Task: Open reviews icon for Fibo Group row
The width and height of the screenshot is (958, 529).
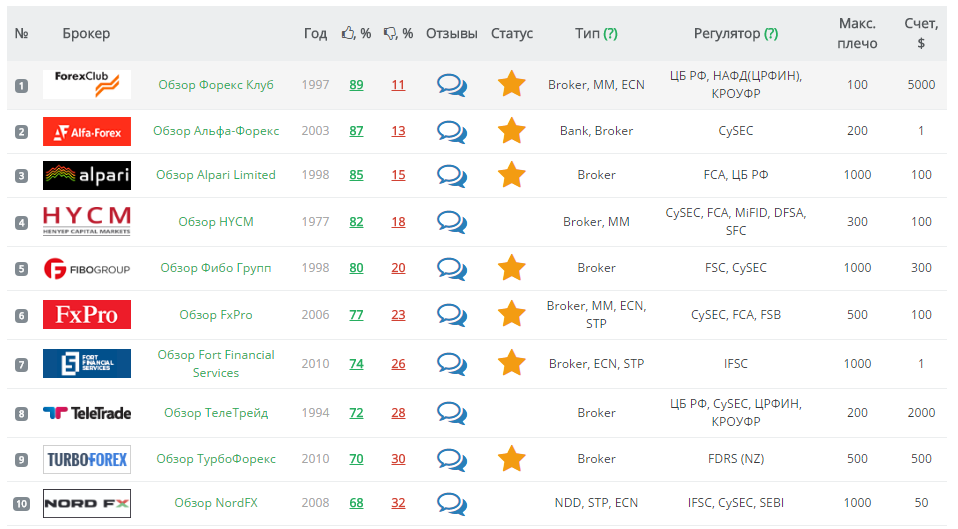Action: pos(452,268)
